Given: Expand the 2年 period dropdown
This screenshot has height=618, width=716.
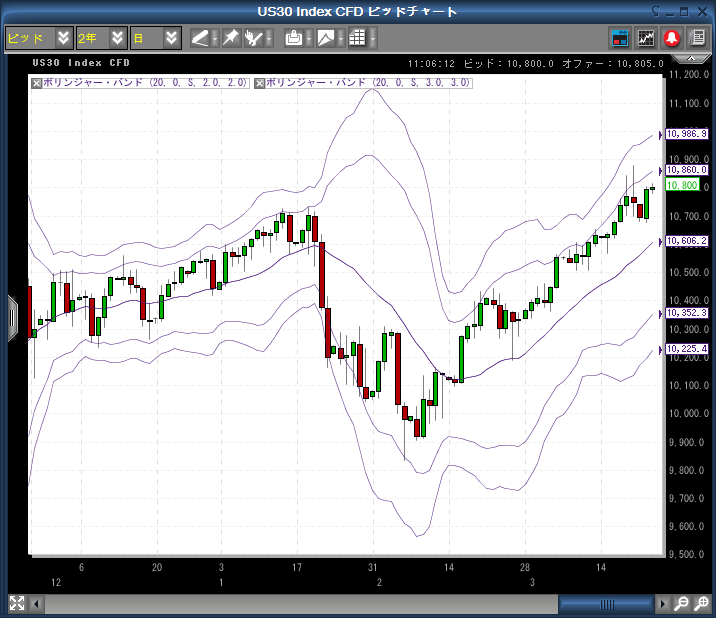Looking at the screenshot, I should pyautogui.click(x=101, y=38).
